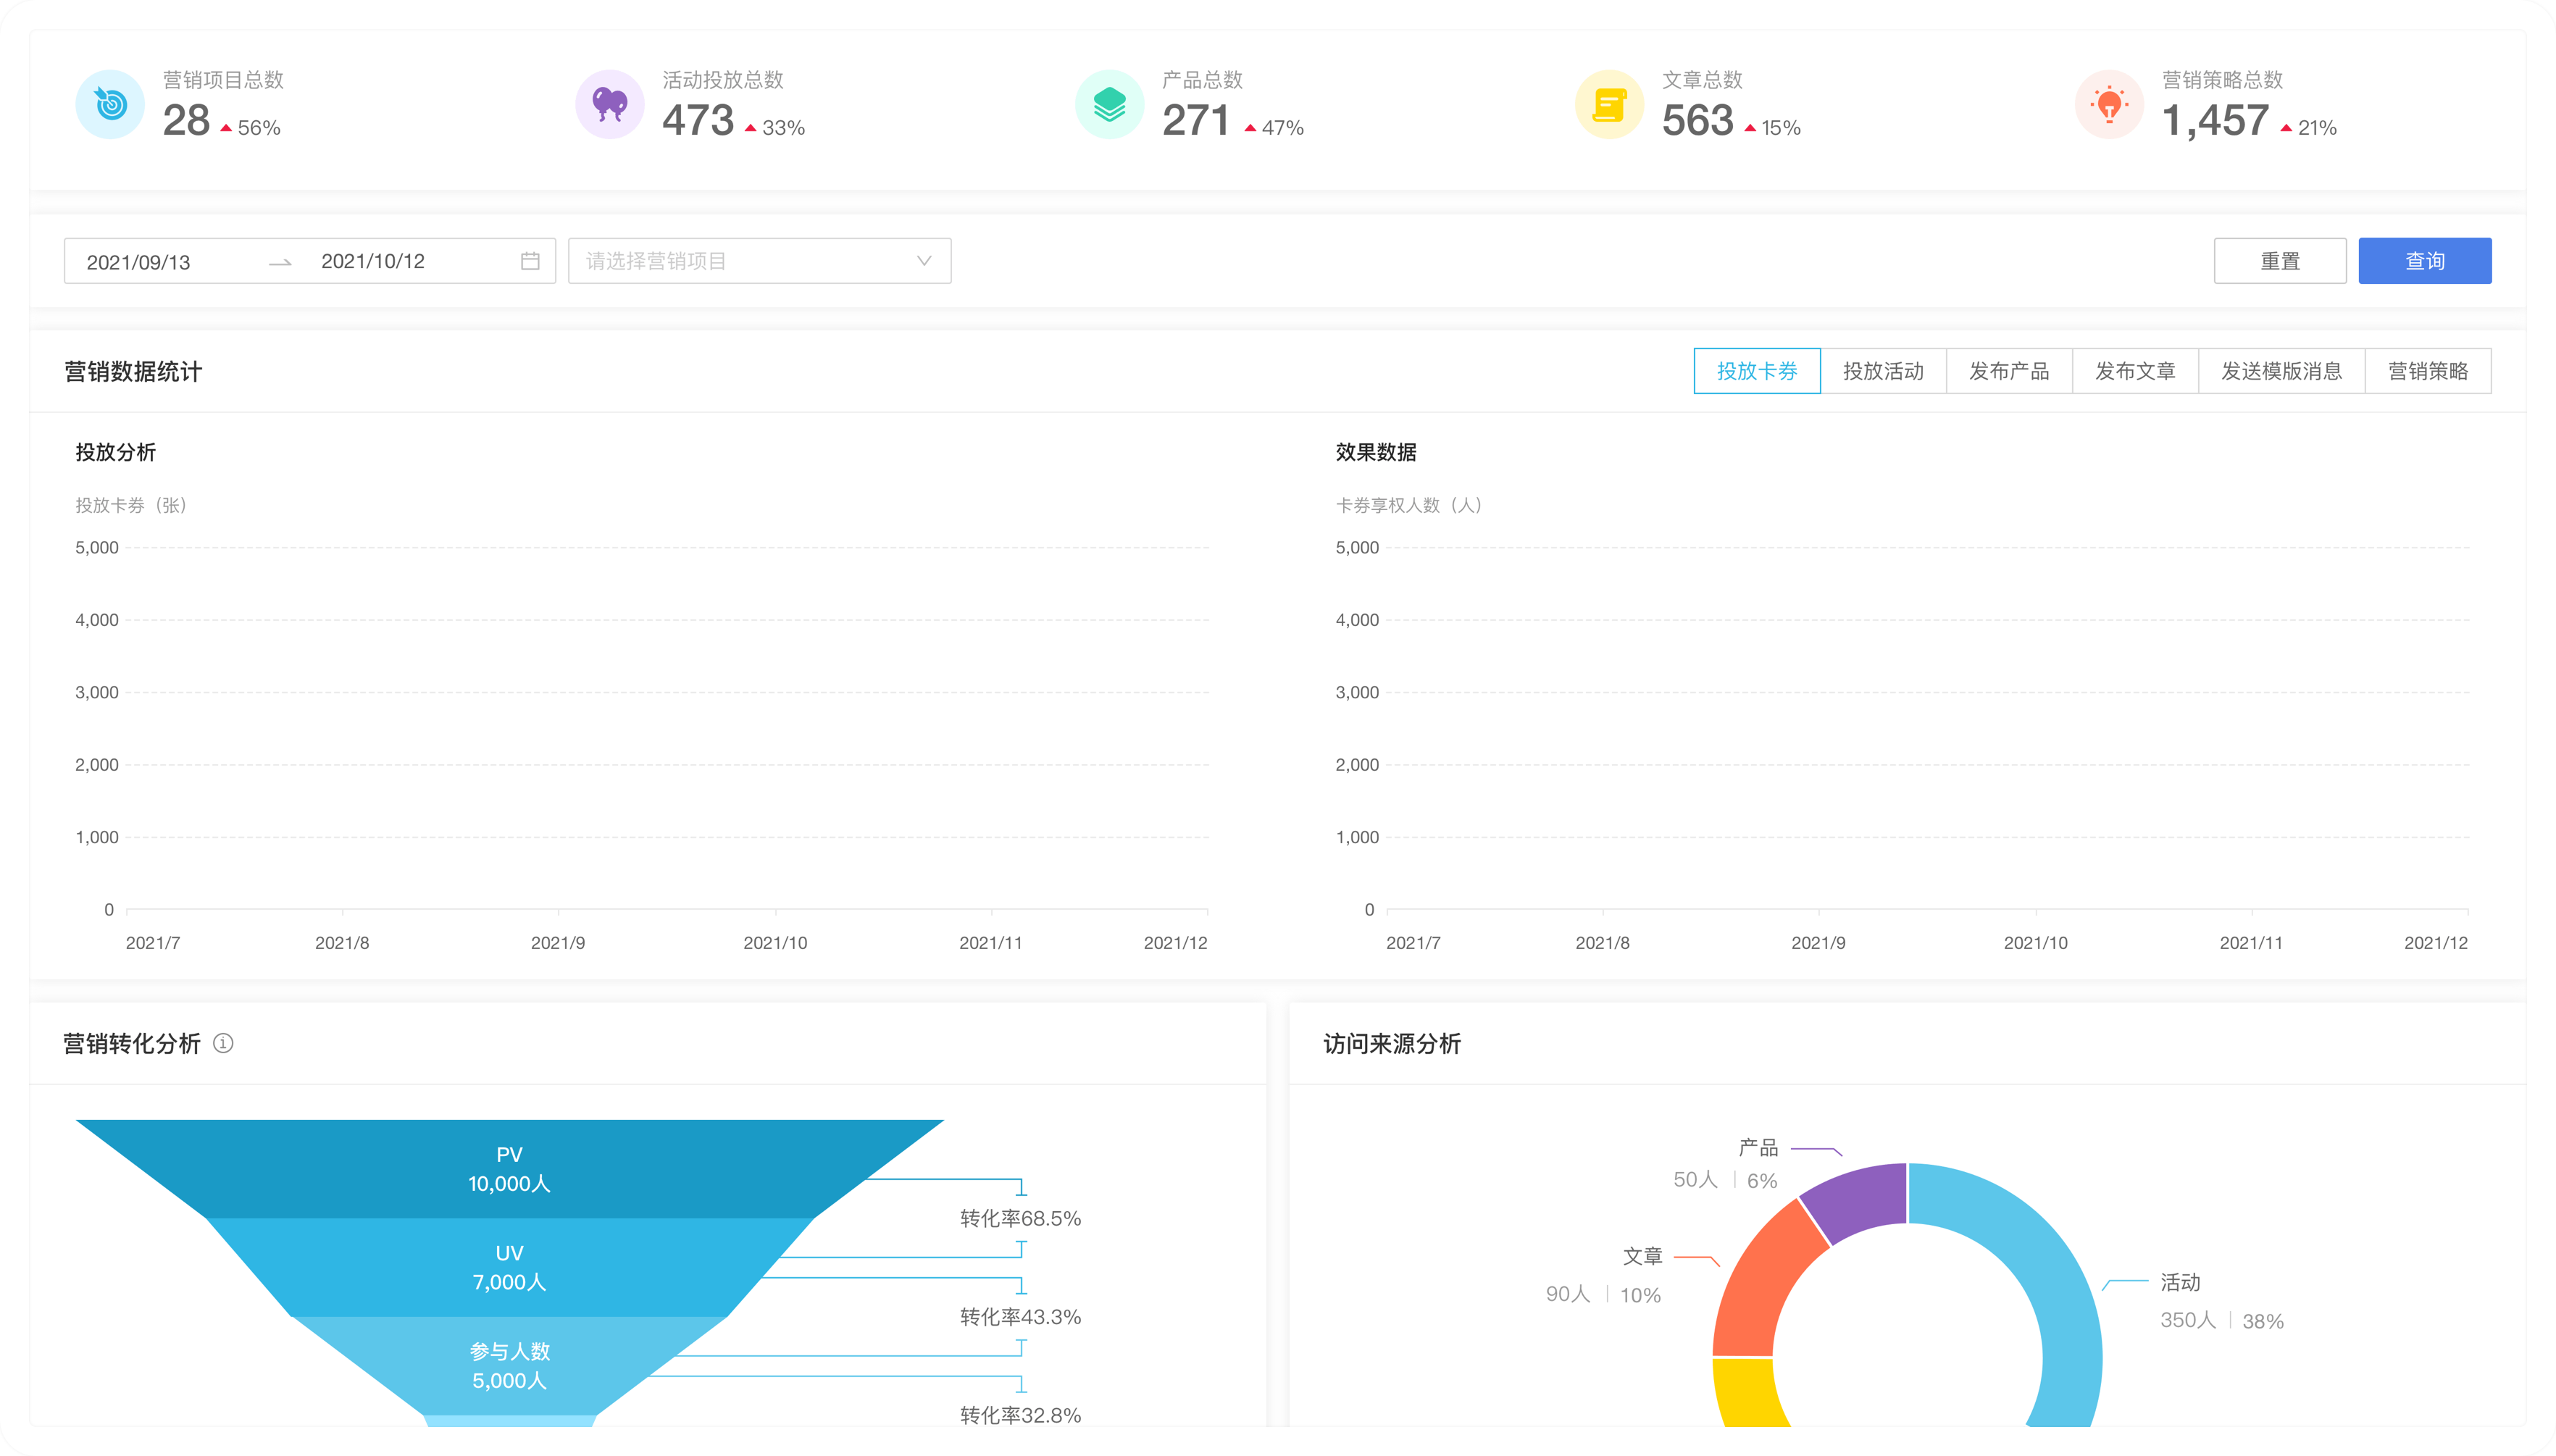Click the red up arrow next to 15%
This screenshot has height=1456, width=2556.
[1750, 128]
